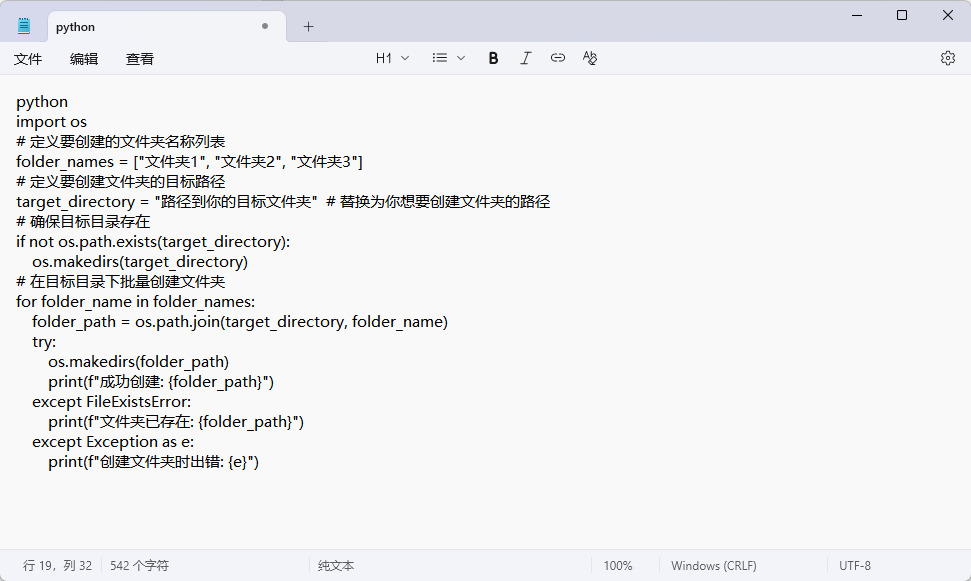Click the 'os.makedirs(folder_path)' line
Screen dimensions: 971x581
coord(139,362)
